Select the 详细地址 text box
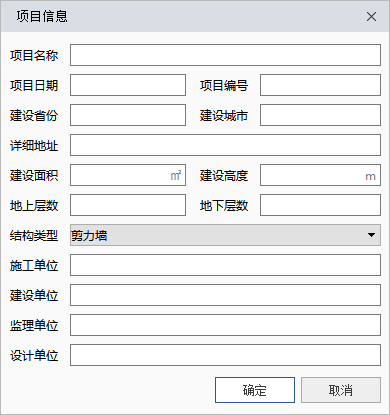This screenshot has width=390, height=415. 225,145
